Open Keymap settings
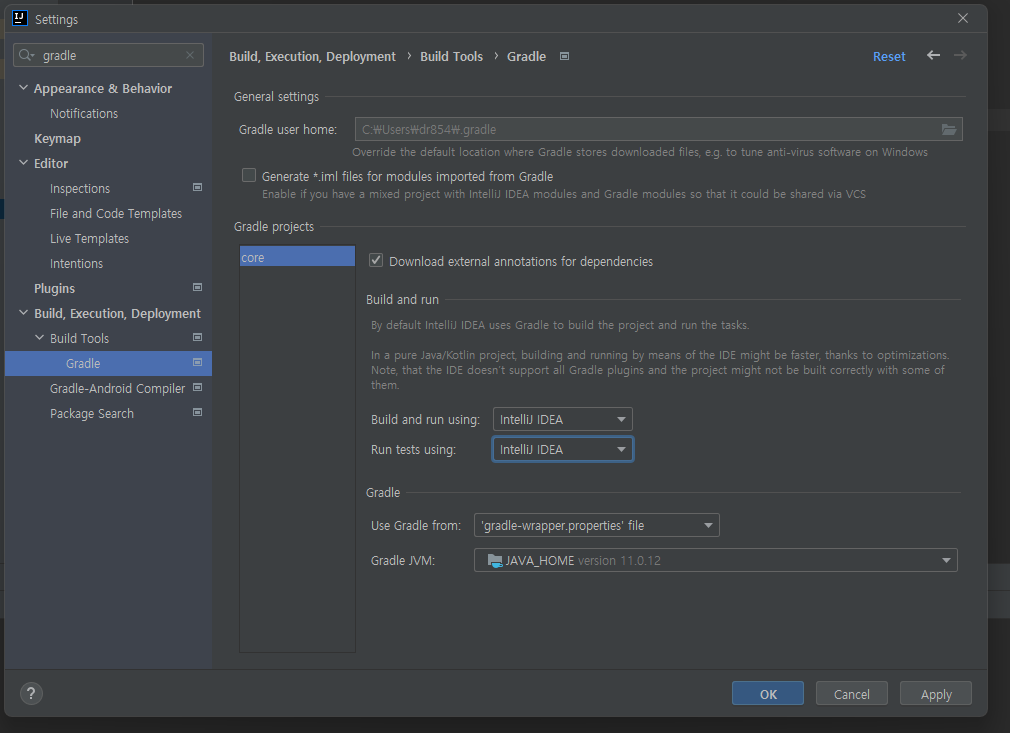Image resolution: width=1010 pixels, height=733 pixels. [57, 138]
